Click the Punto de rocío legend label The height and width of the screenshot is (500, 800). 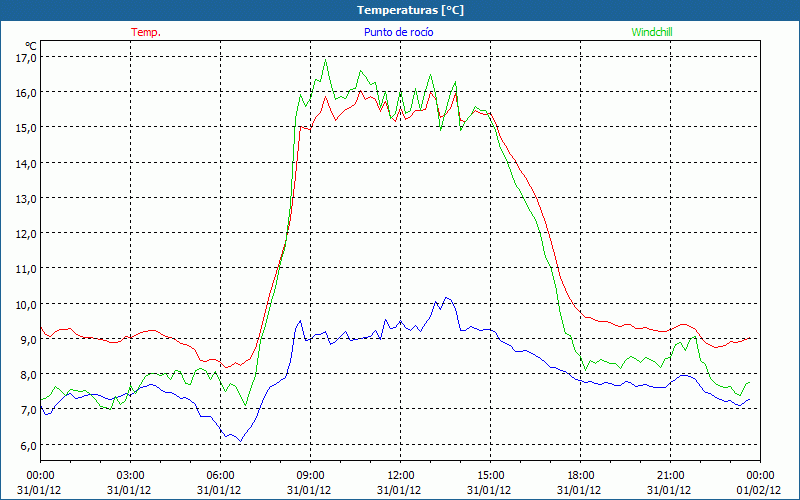pyautogui.click(x=398, y=32)
